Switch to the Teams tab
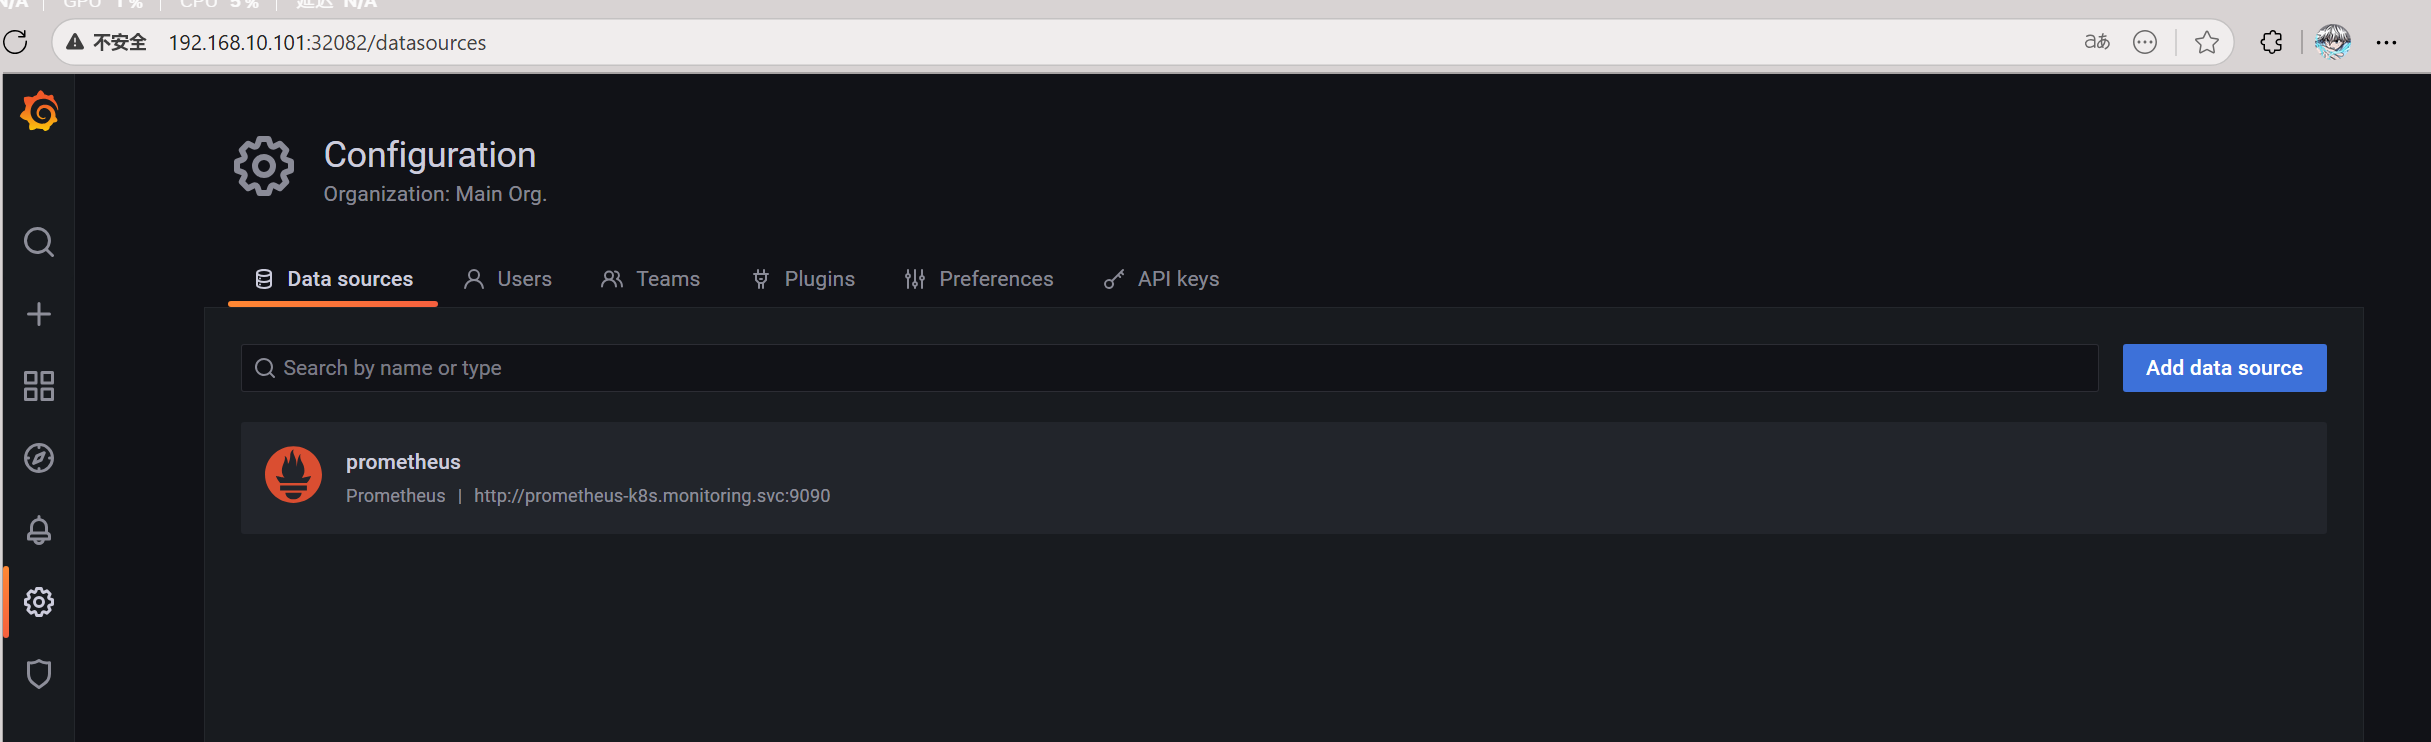 point(650,279)
